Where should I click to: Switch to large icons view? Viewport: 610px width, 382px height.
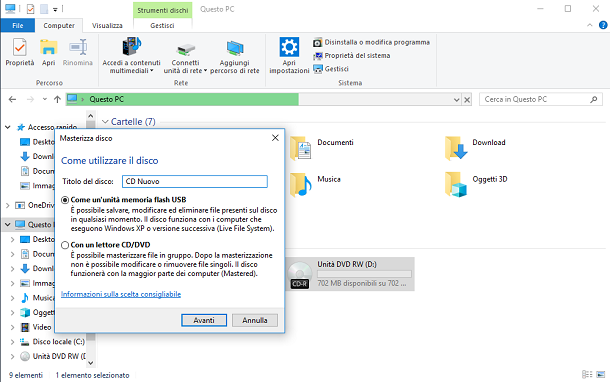point(601,375)
